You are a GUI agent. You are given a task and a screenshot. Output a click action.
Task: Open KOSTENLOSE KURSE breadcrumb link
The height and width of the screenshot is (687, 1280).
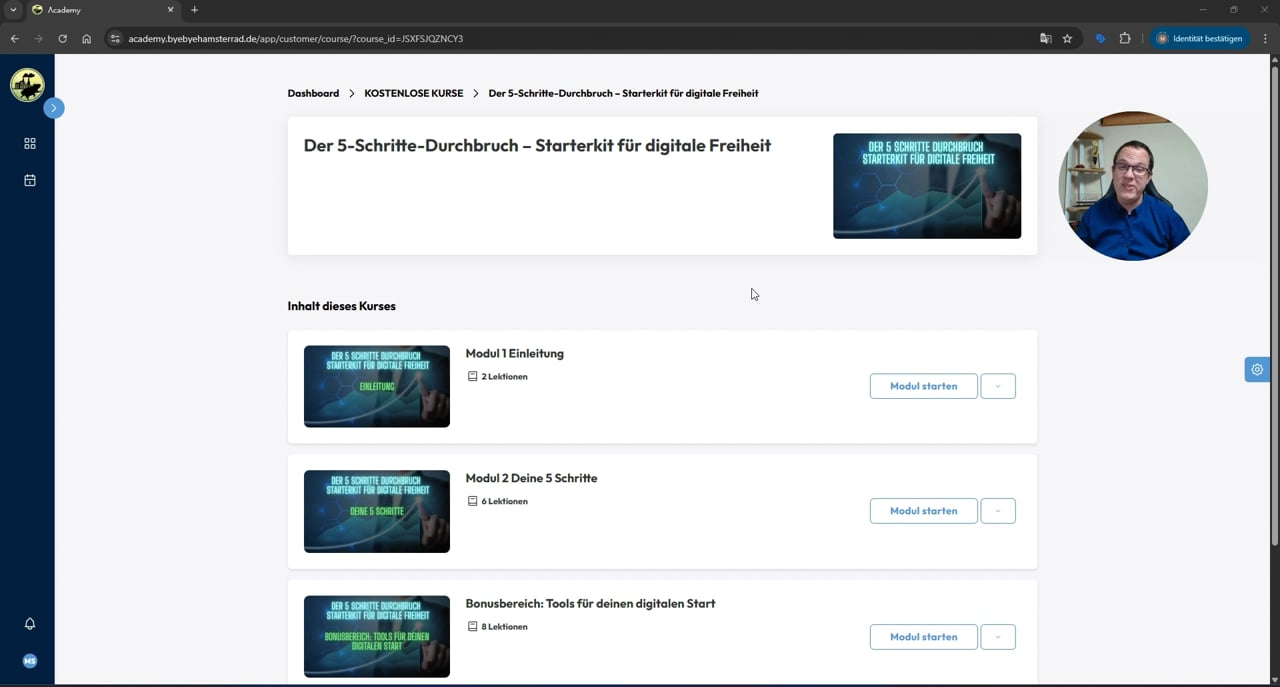point(414,93)
